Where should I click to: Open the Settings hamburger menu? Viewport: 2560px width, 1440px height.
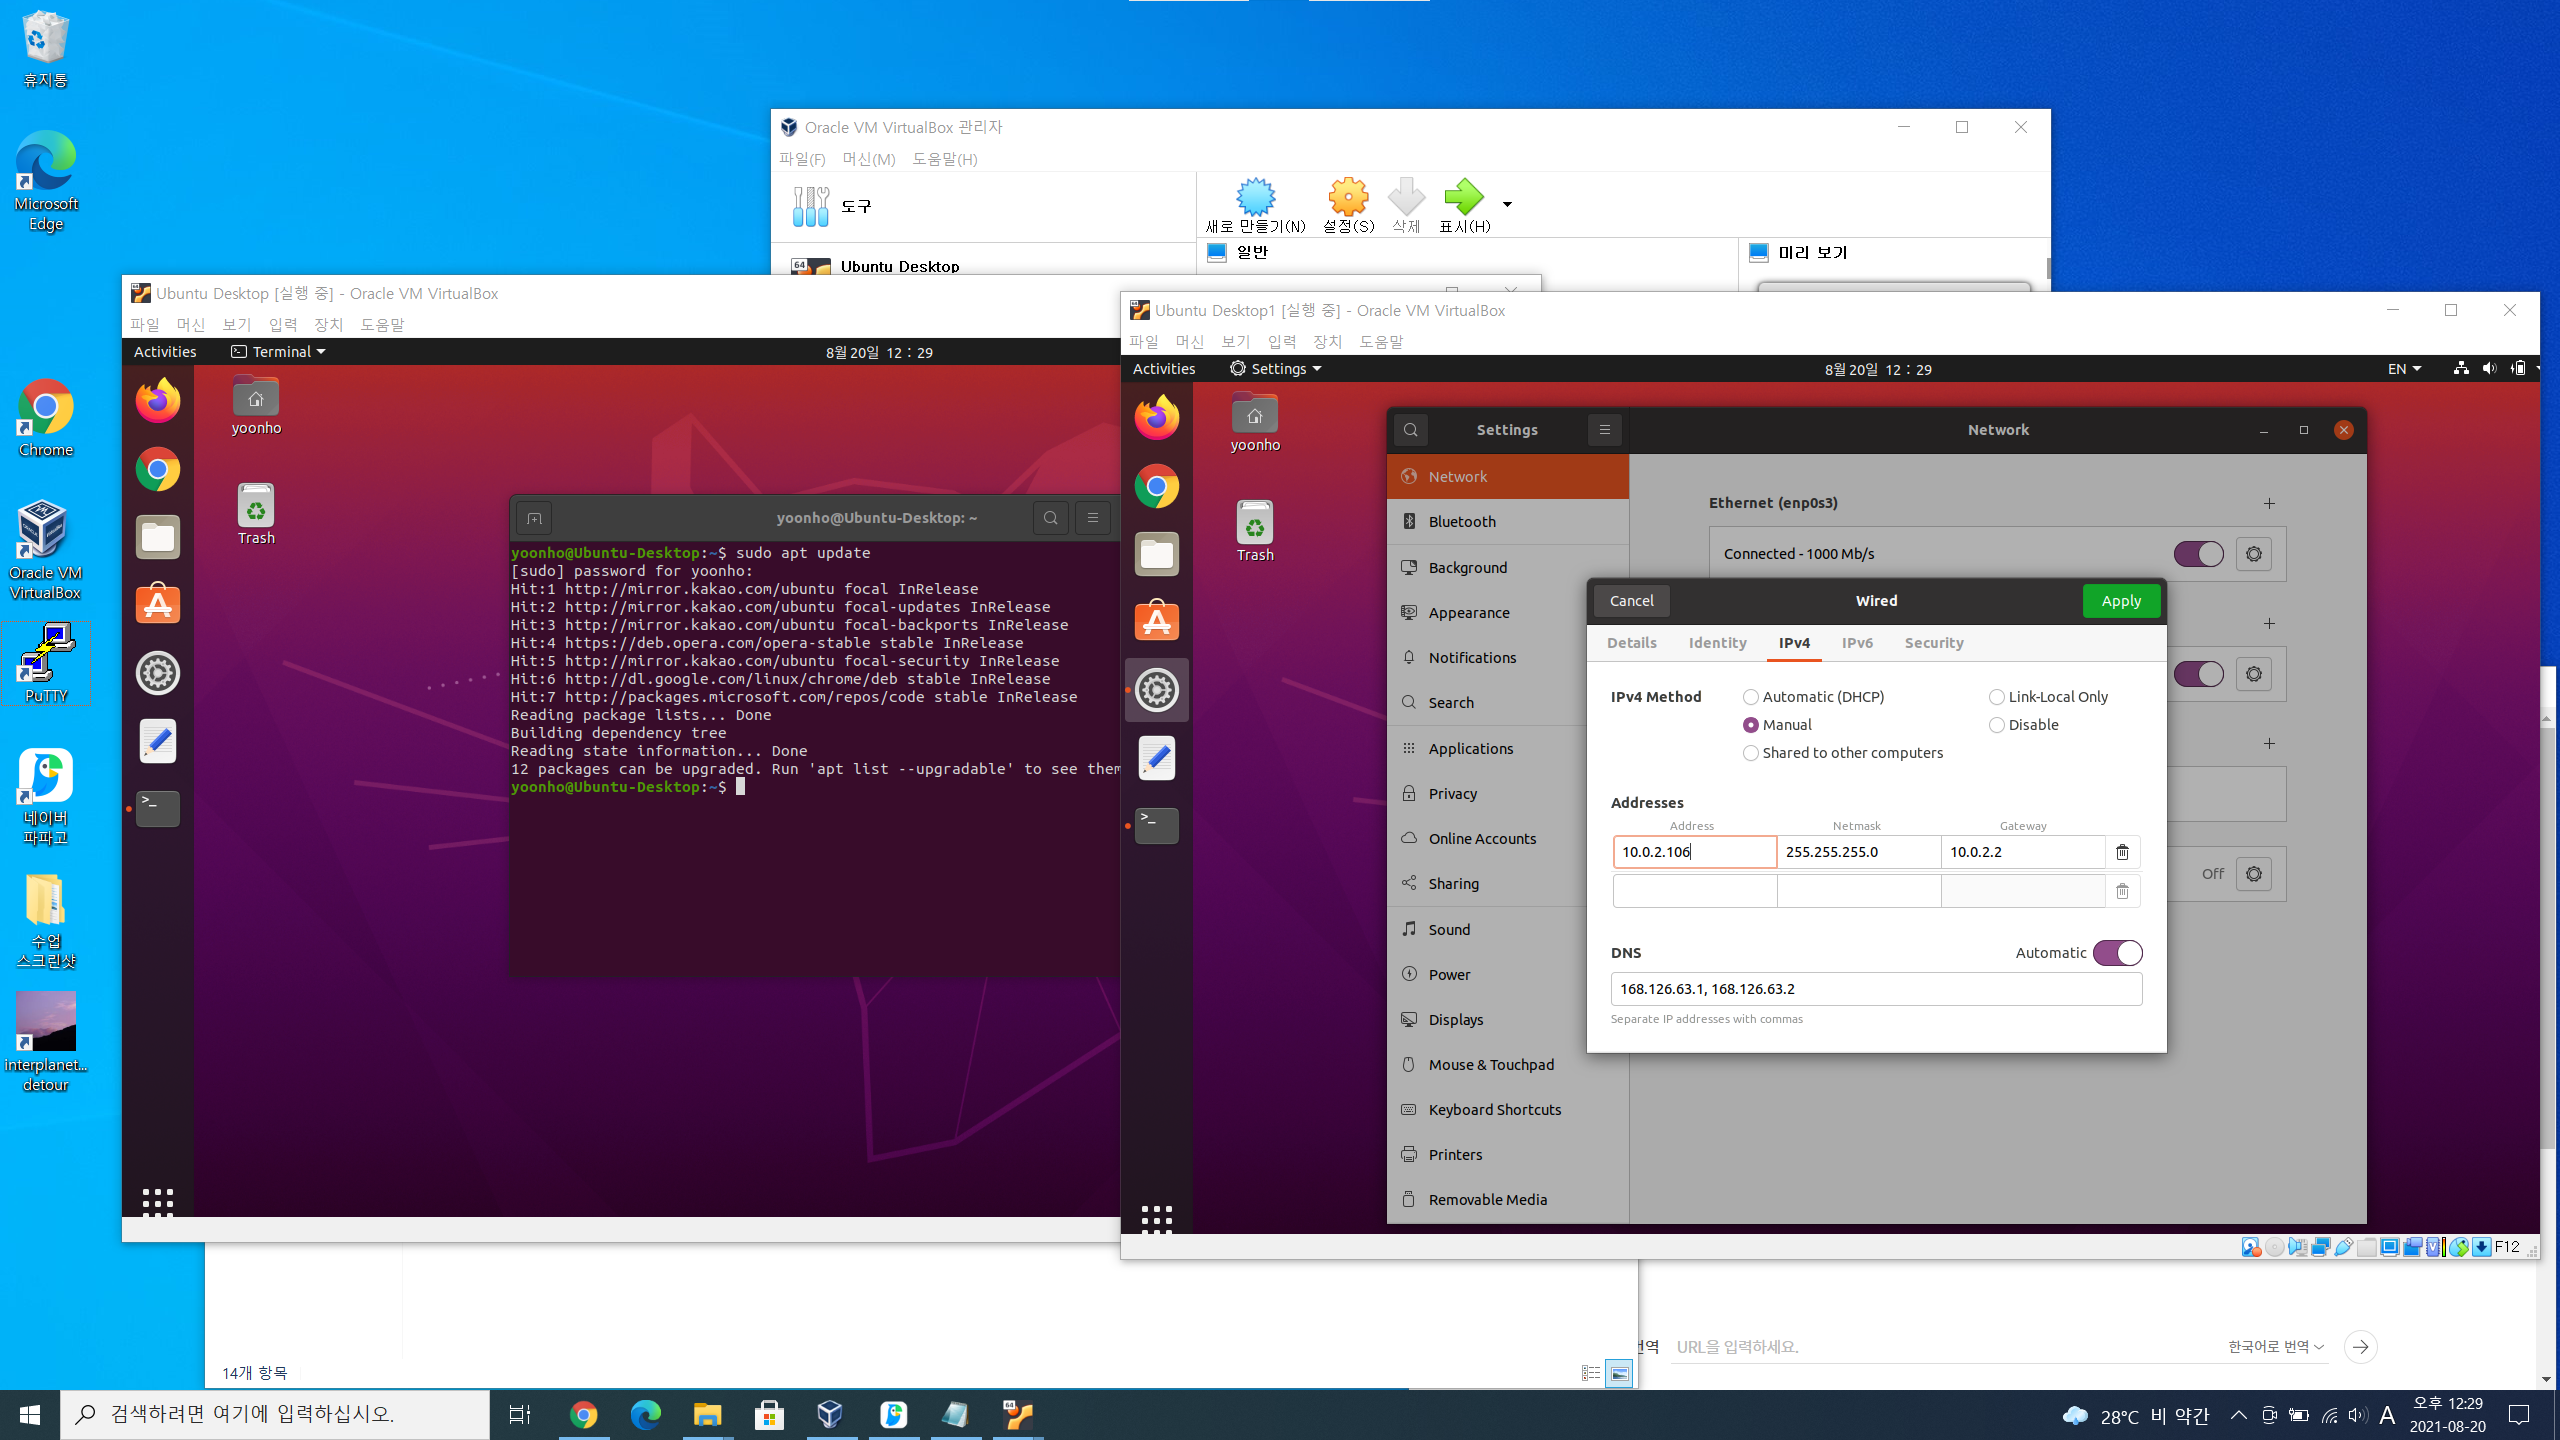click(x=1604, y=430)
